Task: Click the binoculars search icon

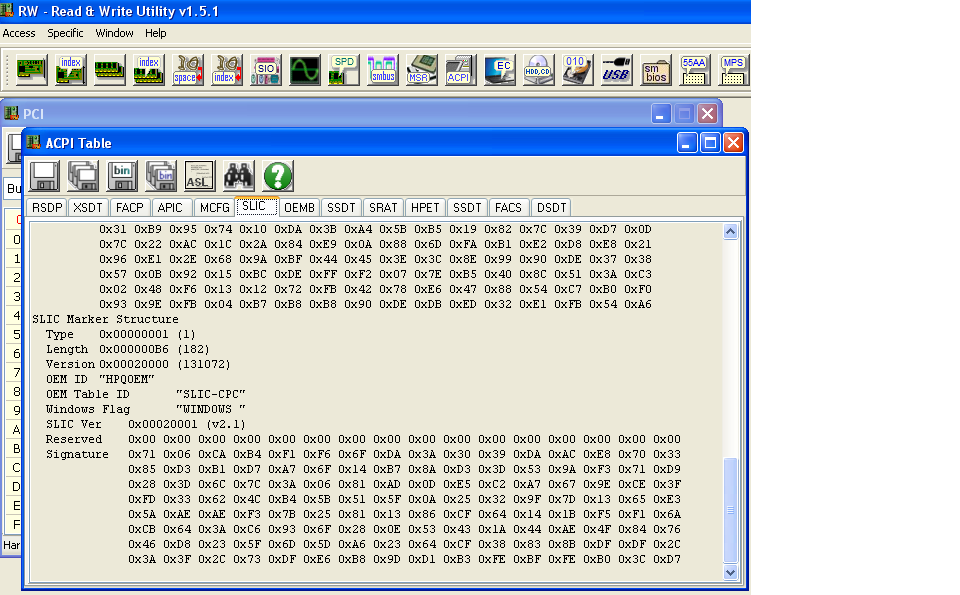Action: (x=239, y=176)
